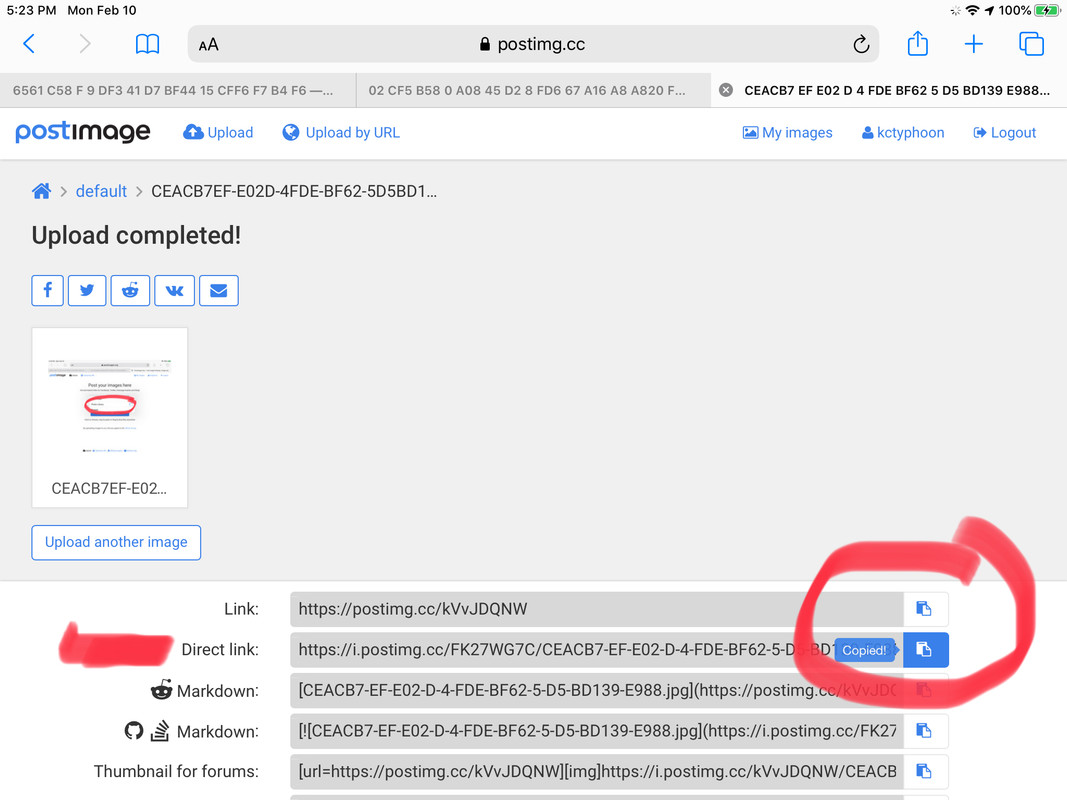The height and width of the screenshot is (800, 1067).
Task: Choose Upload by URL
Action: (341, 133)
